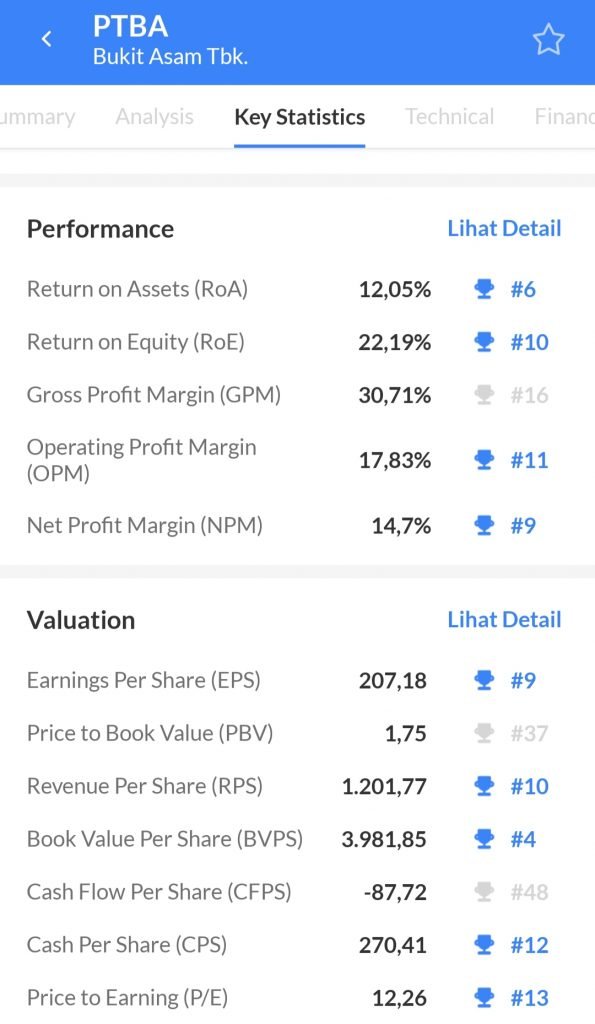Click the trophy icon beside Earnings Per Share
The width and height of the screenshot is (595, 1024).
tap(484, 680)
